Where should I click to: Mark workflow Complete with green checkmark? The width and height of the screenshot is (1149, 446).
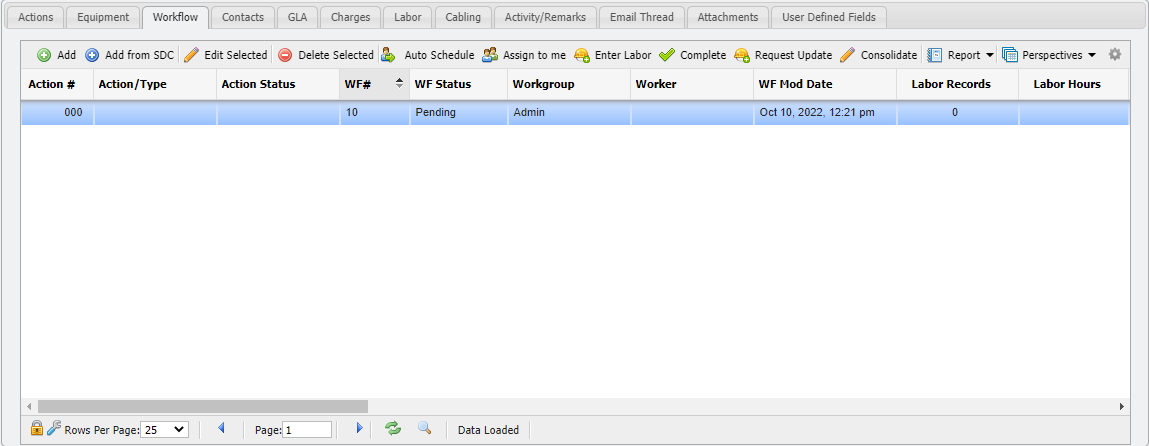point(667,55)
